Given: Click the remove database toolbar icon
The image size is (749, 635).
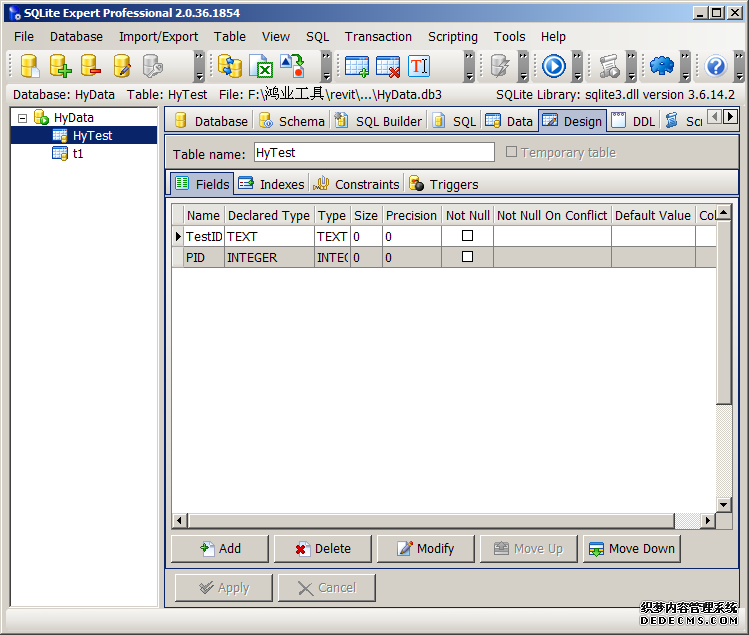Looking at the screenshot, I should (x=91, y=66).
